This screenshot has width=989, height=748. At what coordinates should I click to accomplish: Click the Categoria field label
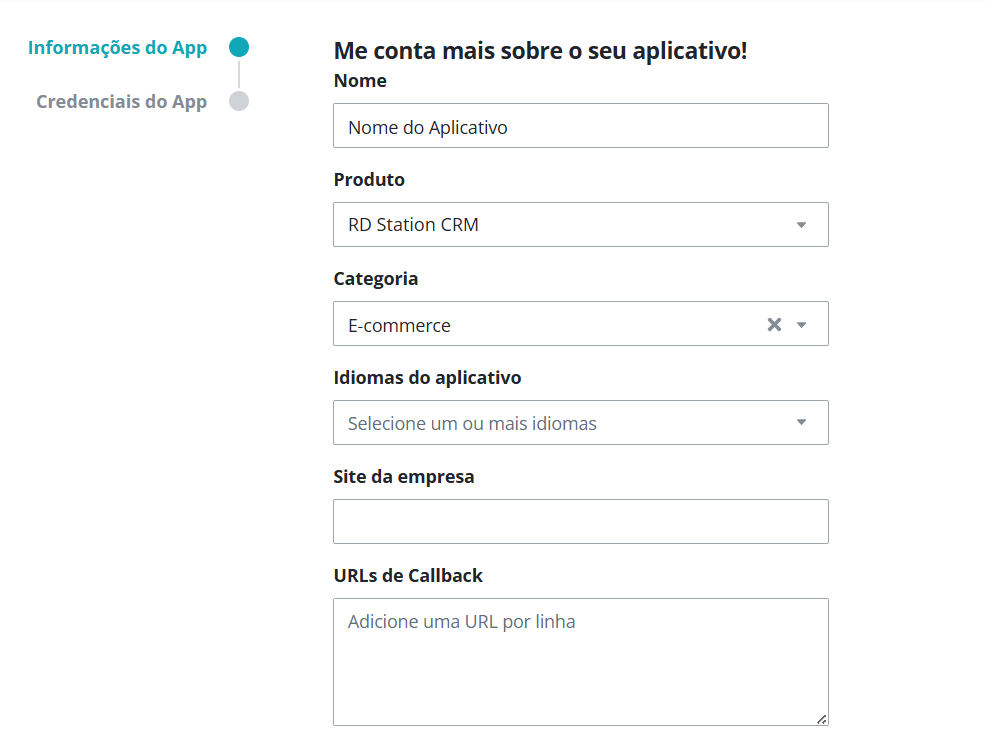click(x=375, y=279)
